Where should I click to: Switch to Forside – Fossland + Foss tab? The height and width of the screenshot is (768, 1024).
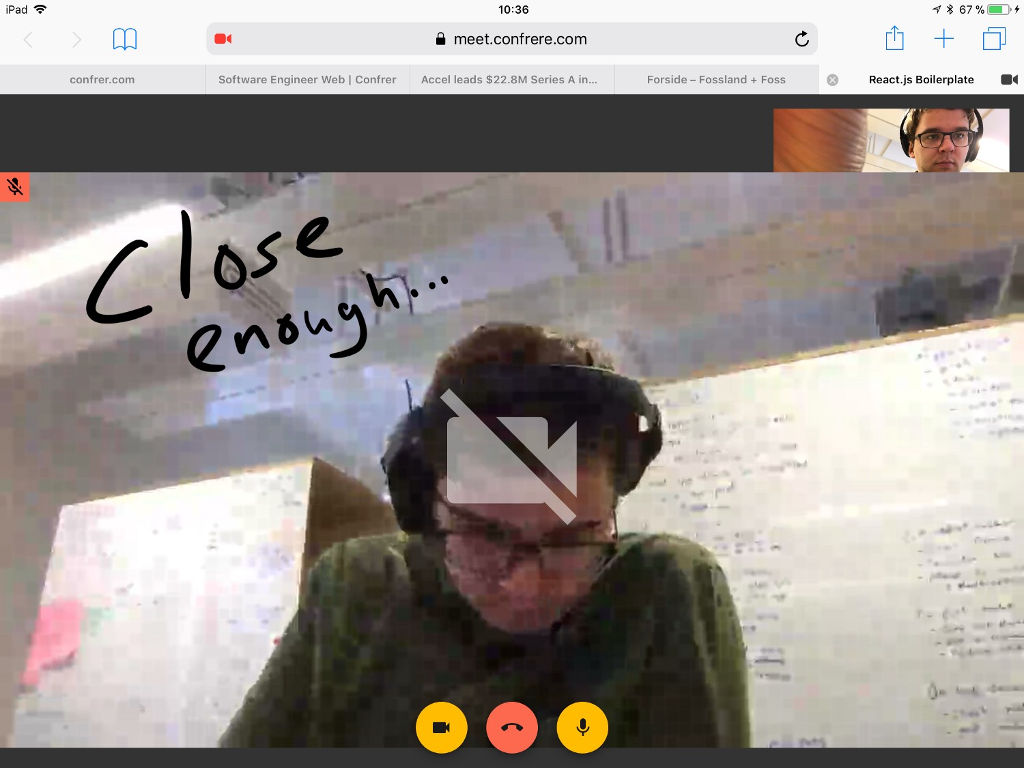[x=716, y=80]
